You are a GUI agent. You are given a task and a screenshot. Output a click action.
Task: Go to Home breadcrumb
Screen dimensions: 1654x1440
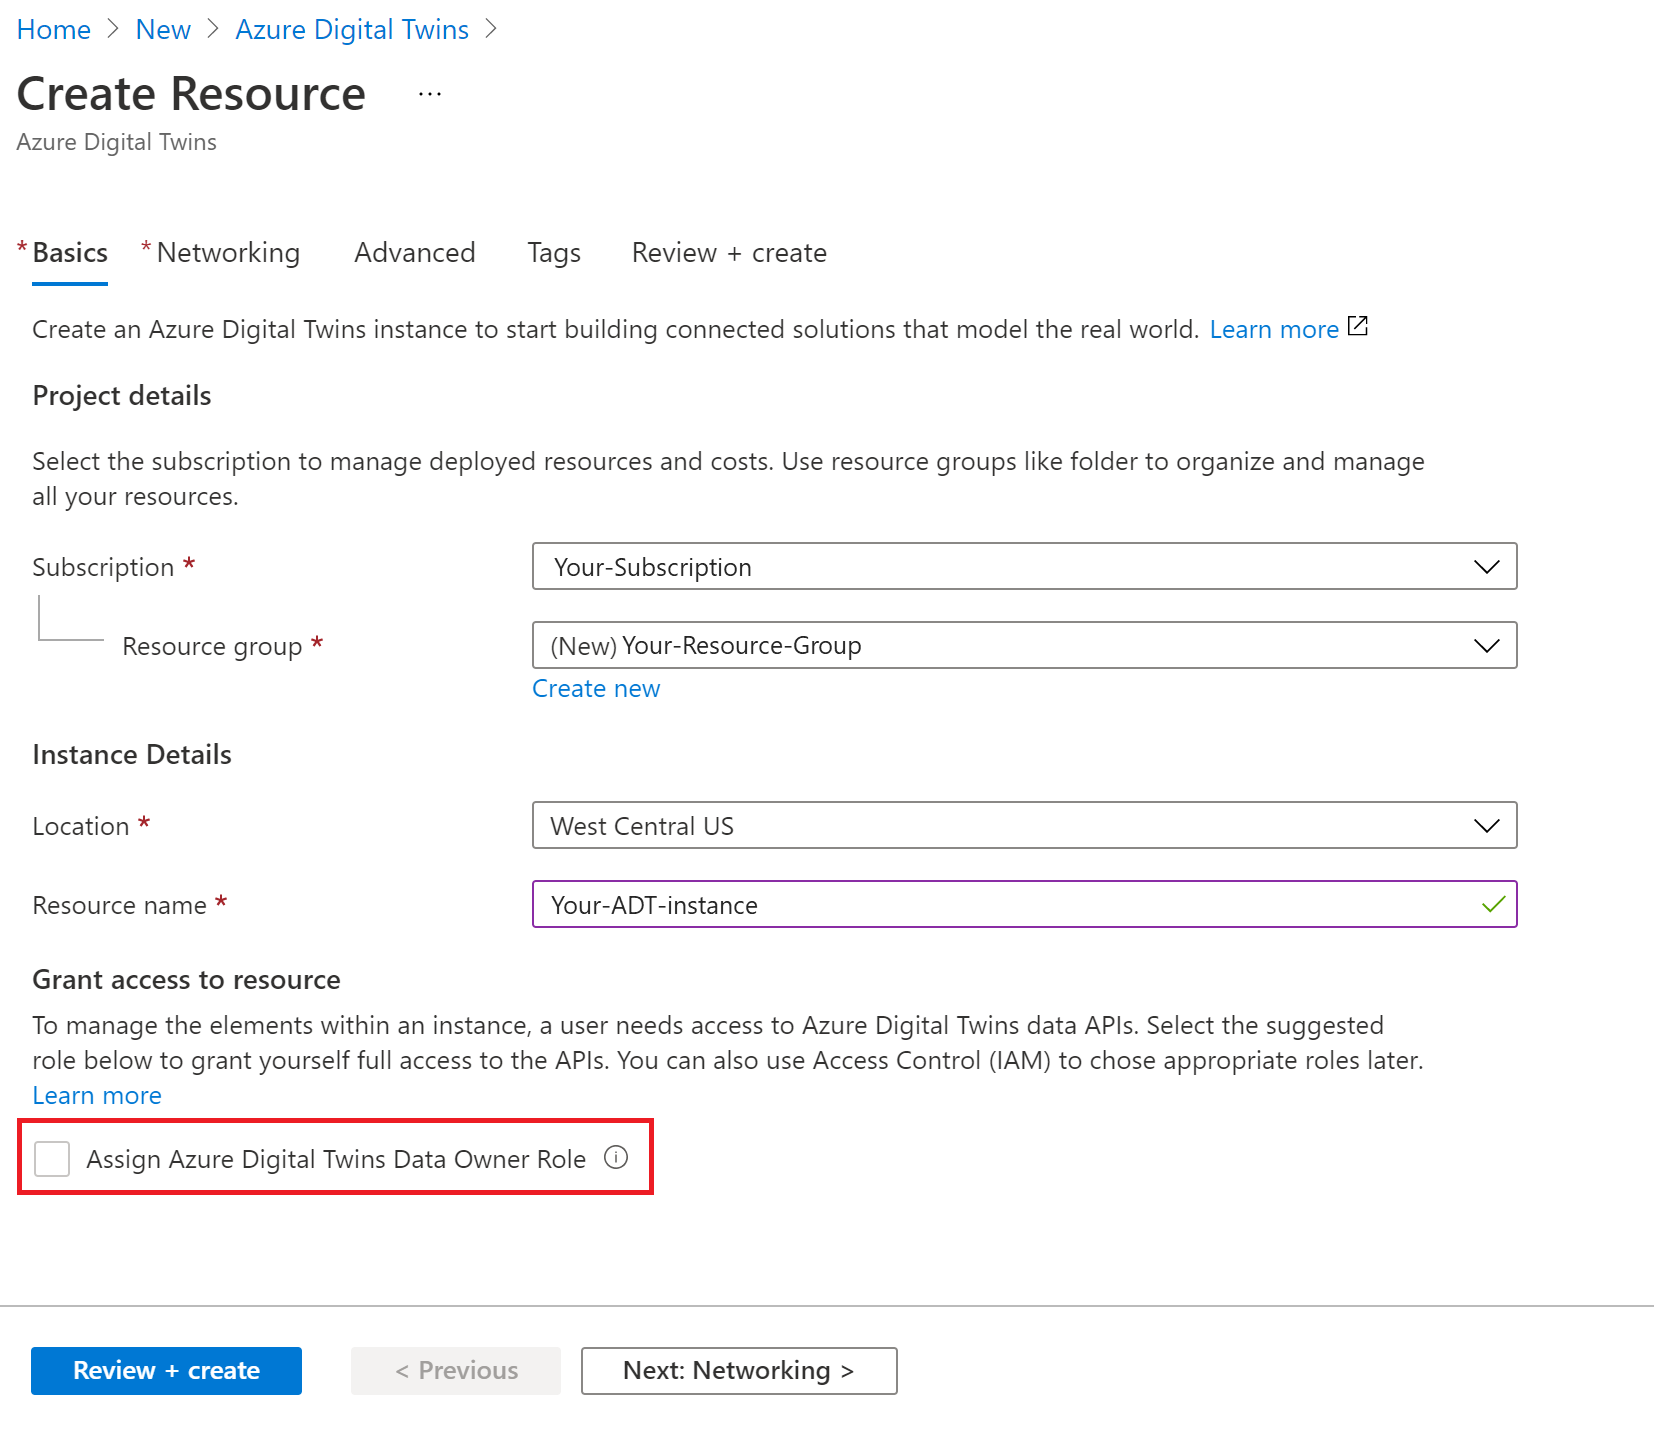coord(54,30)
